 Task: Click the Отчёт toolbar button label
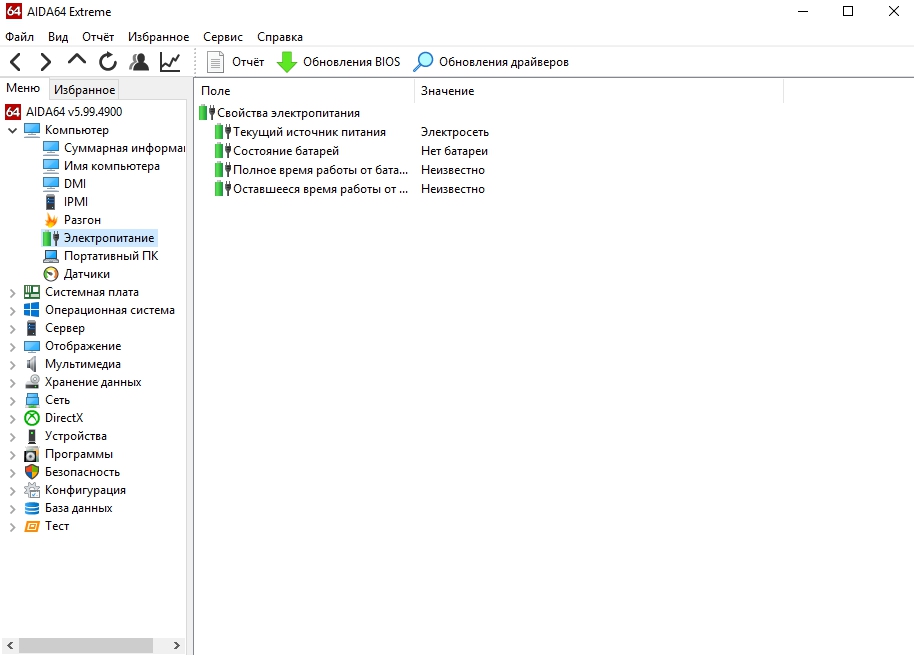coord(248,62)
